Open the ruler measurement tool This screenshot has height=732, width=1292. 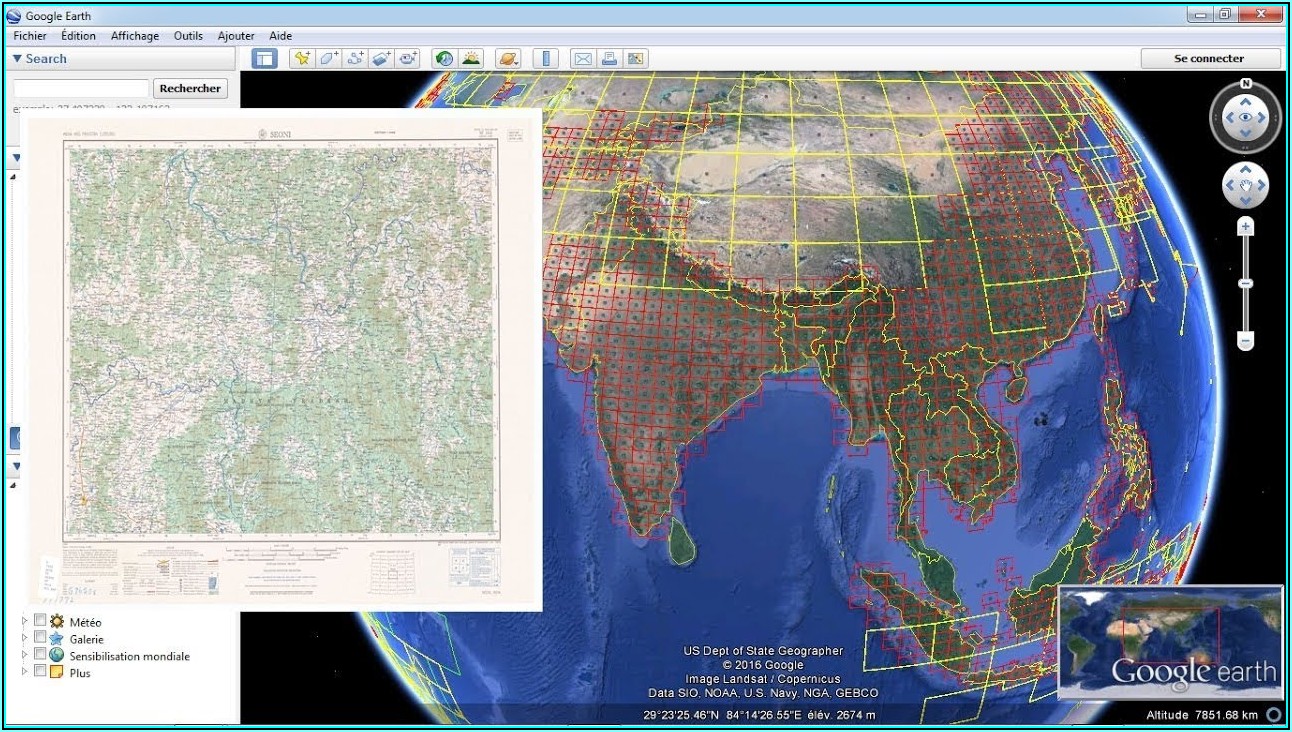tap(545, 59)
